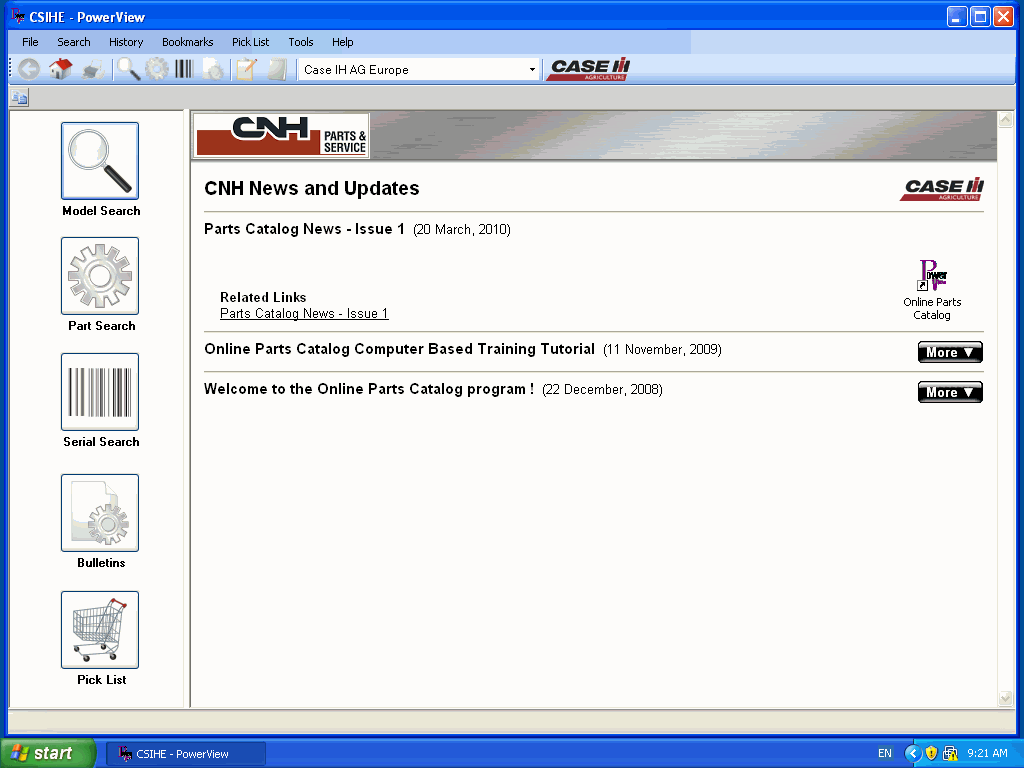Screen dimensions: 1024x768
Task: Open the Search menu
Action: (74, 42)
